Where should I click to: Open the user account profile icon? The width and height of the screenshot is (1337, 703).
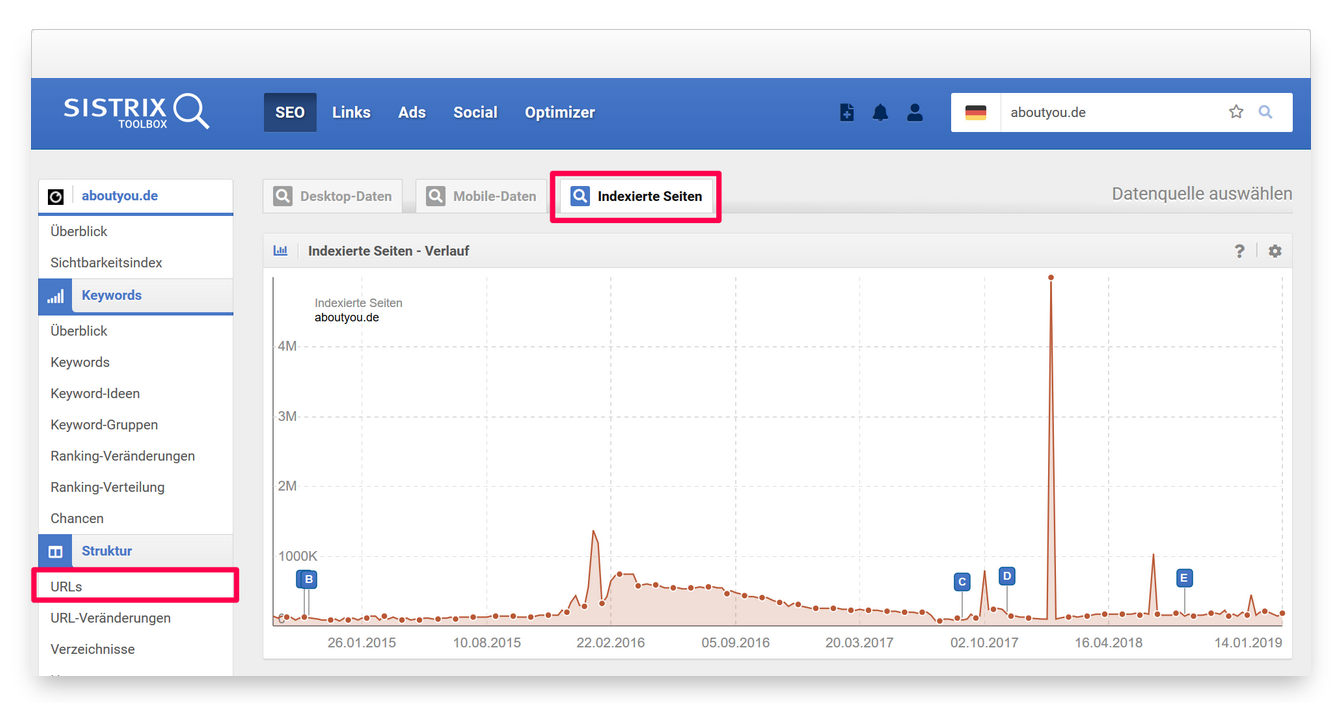click(x=915, y=113)
